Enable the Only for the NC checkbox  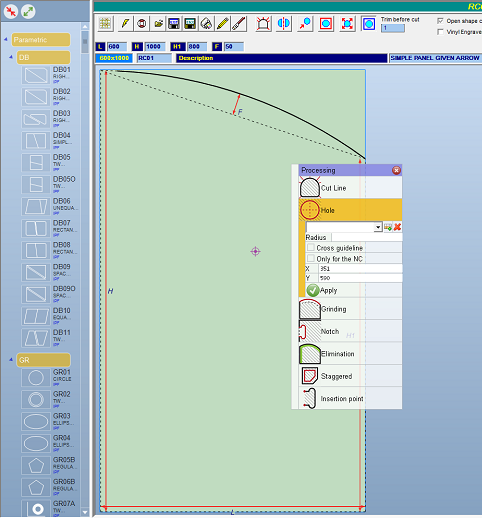pyautogui.click(x=311, y=258)
